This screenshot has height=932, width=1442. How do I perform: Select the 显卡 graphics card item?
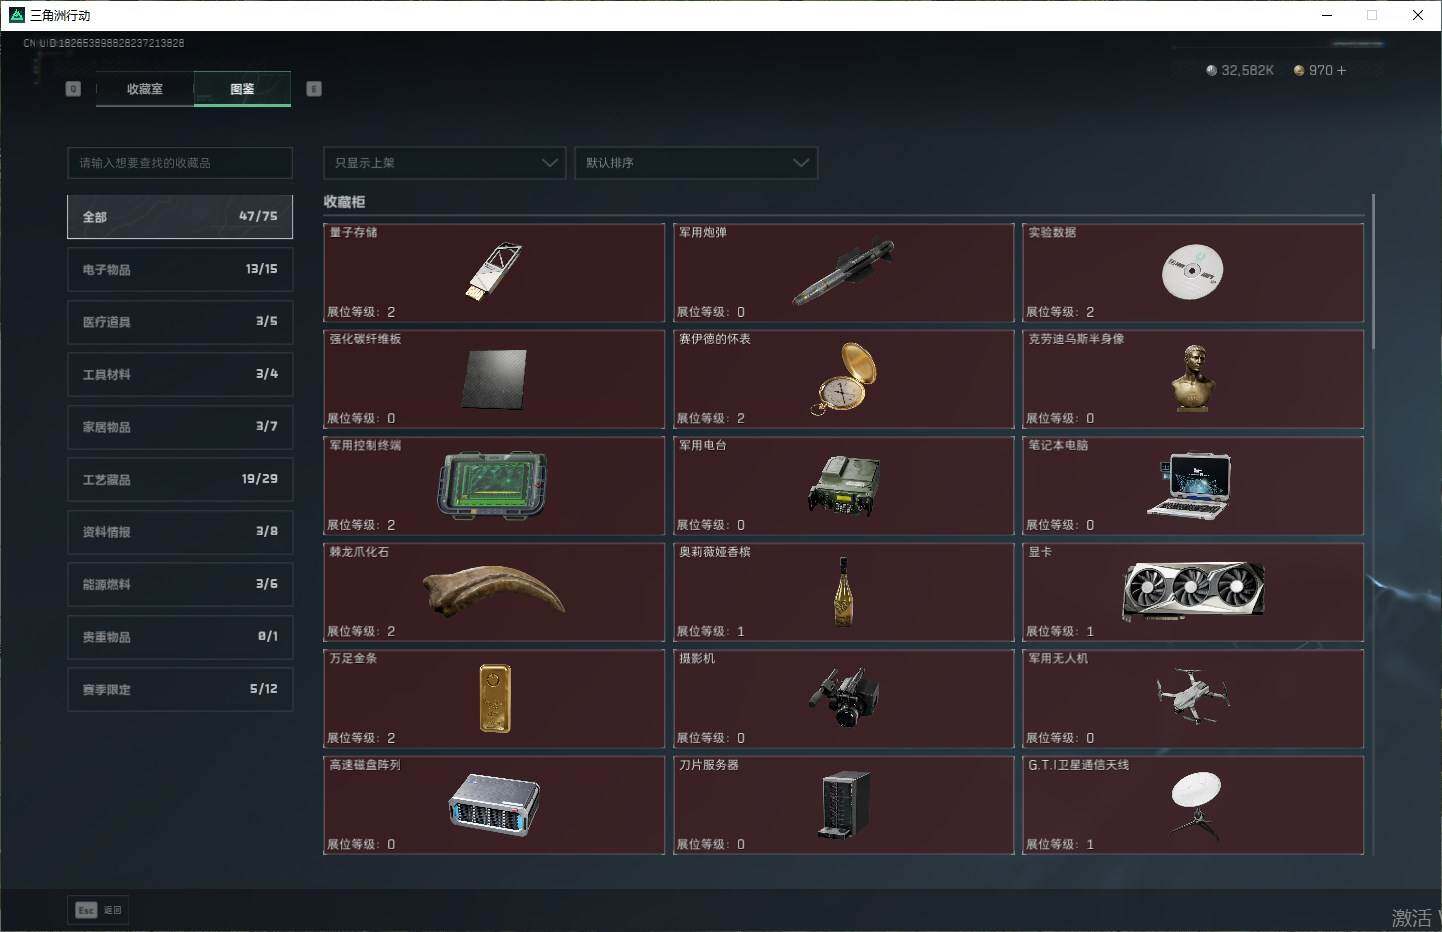[x=1193, y=592]
